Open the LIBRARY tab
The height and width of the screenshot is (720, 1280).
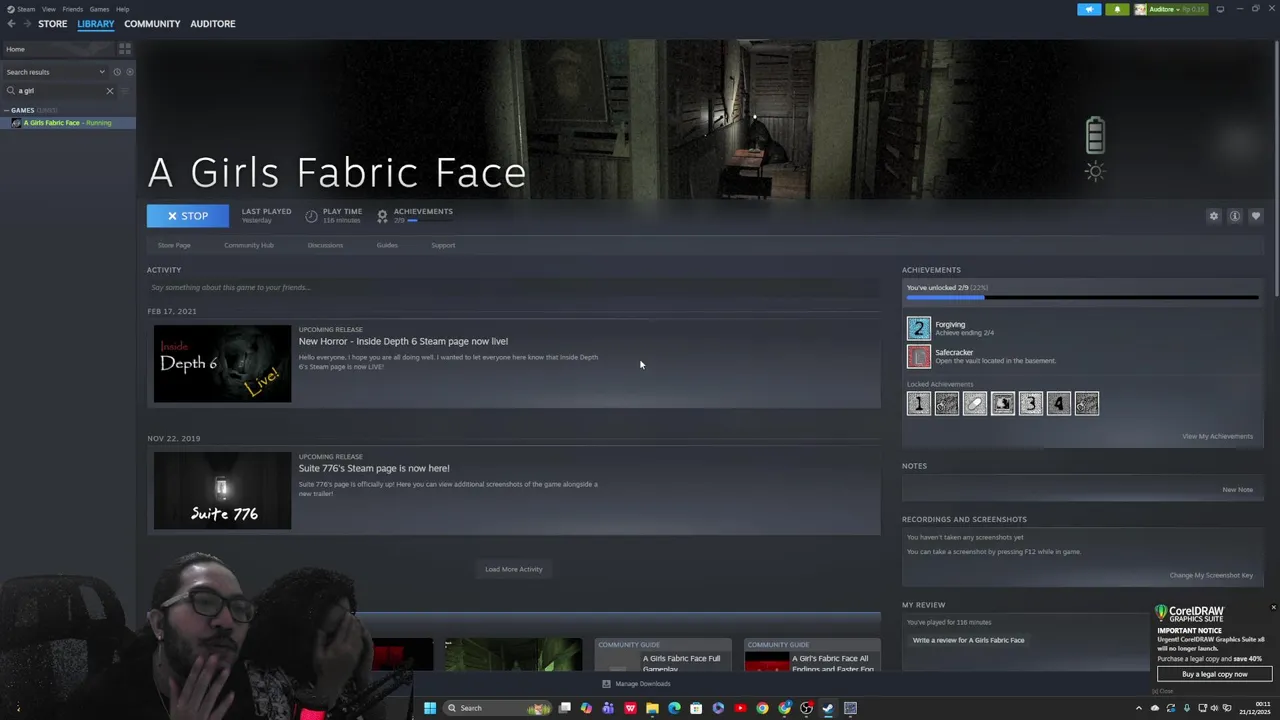[x=96, y=24]
